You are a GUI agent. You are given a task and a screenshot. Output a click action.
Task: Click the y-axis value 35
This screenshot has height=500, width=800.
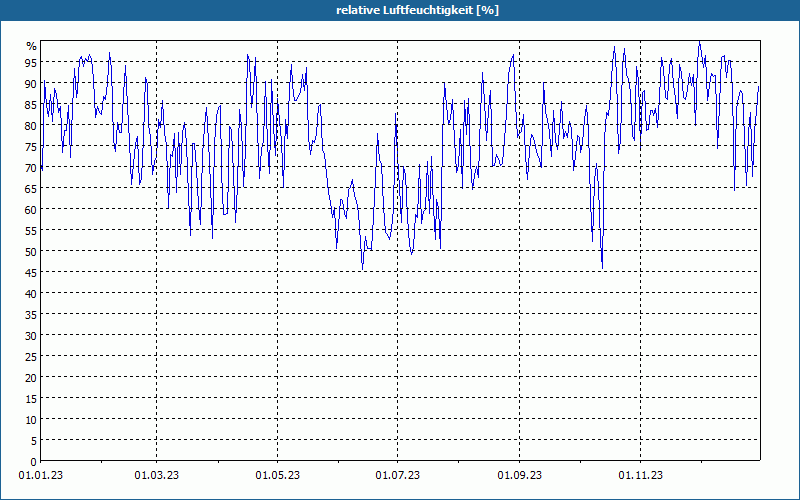31,314
